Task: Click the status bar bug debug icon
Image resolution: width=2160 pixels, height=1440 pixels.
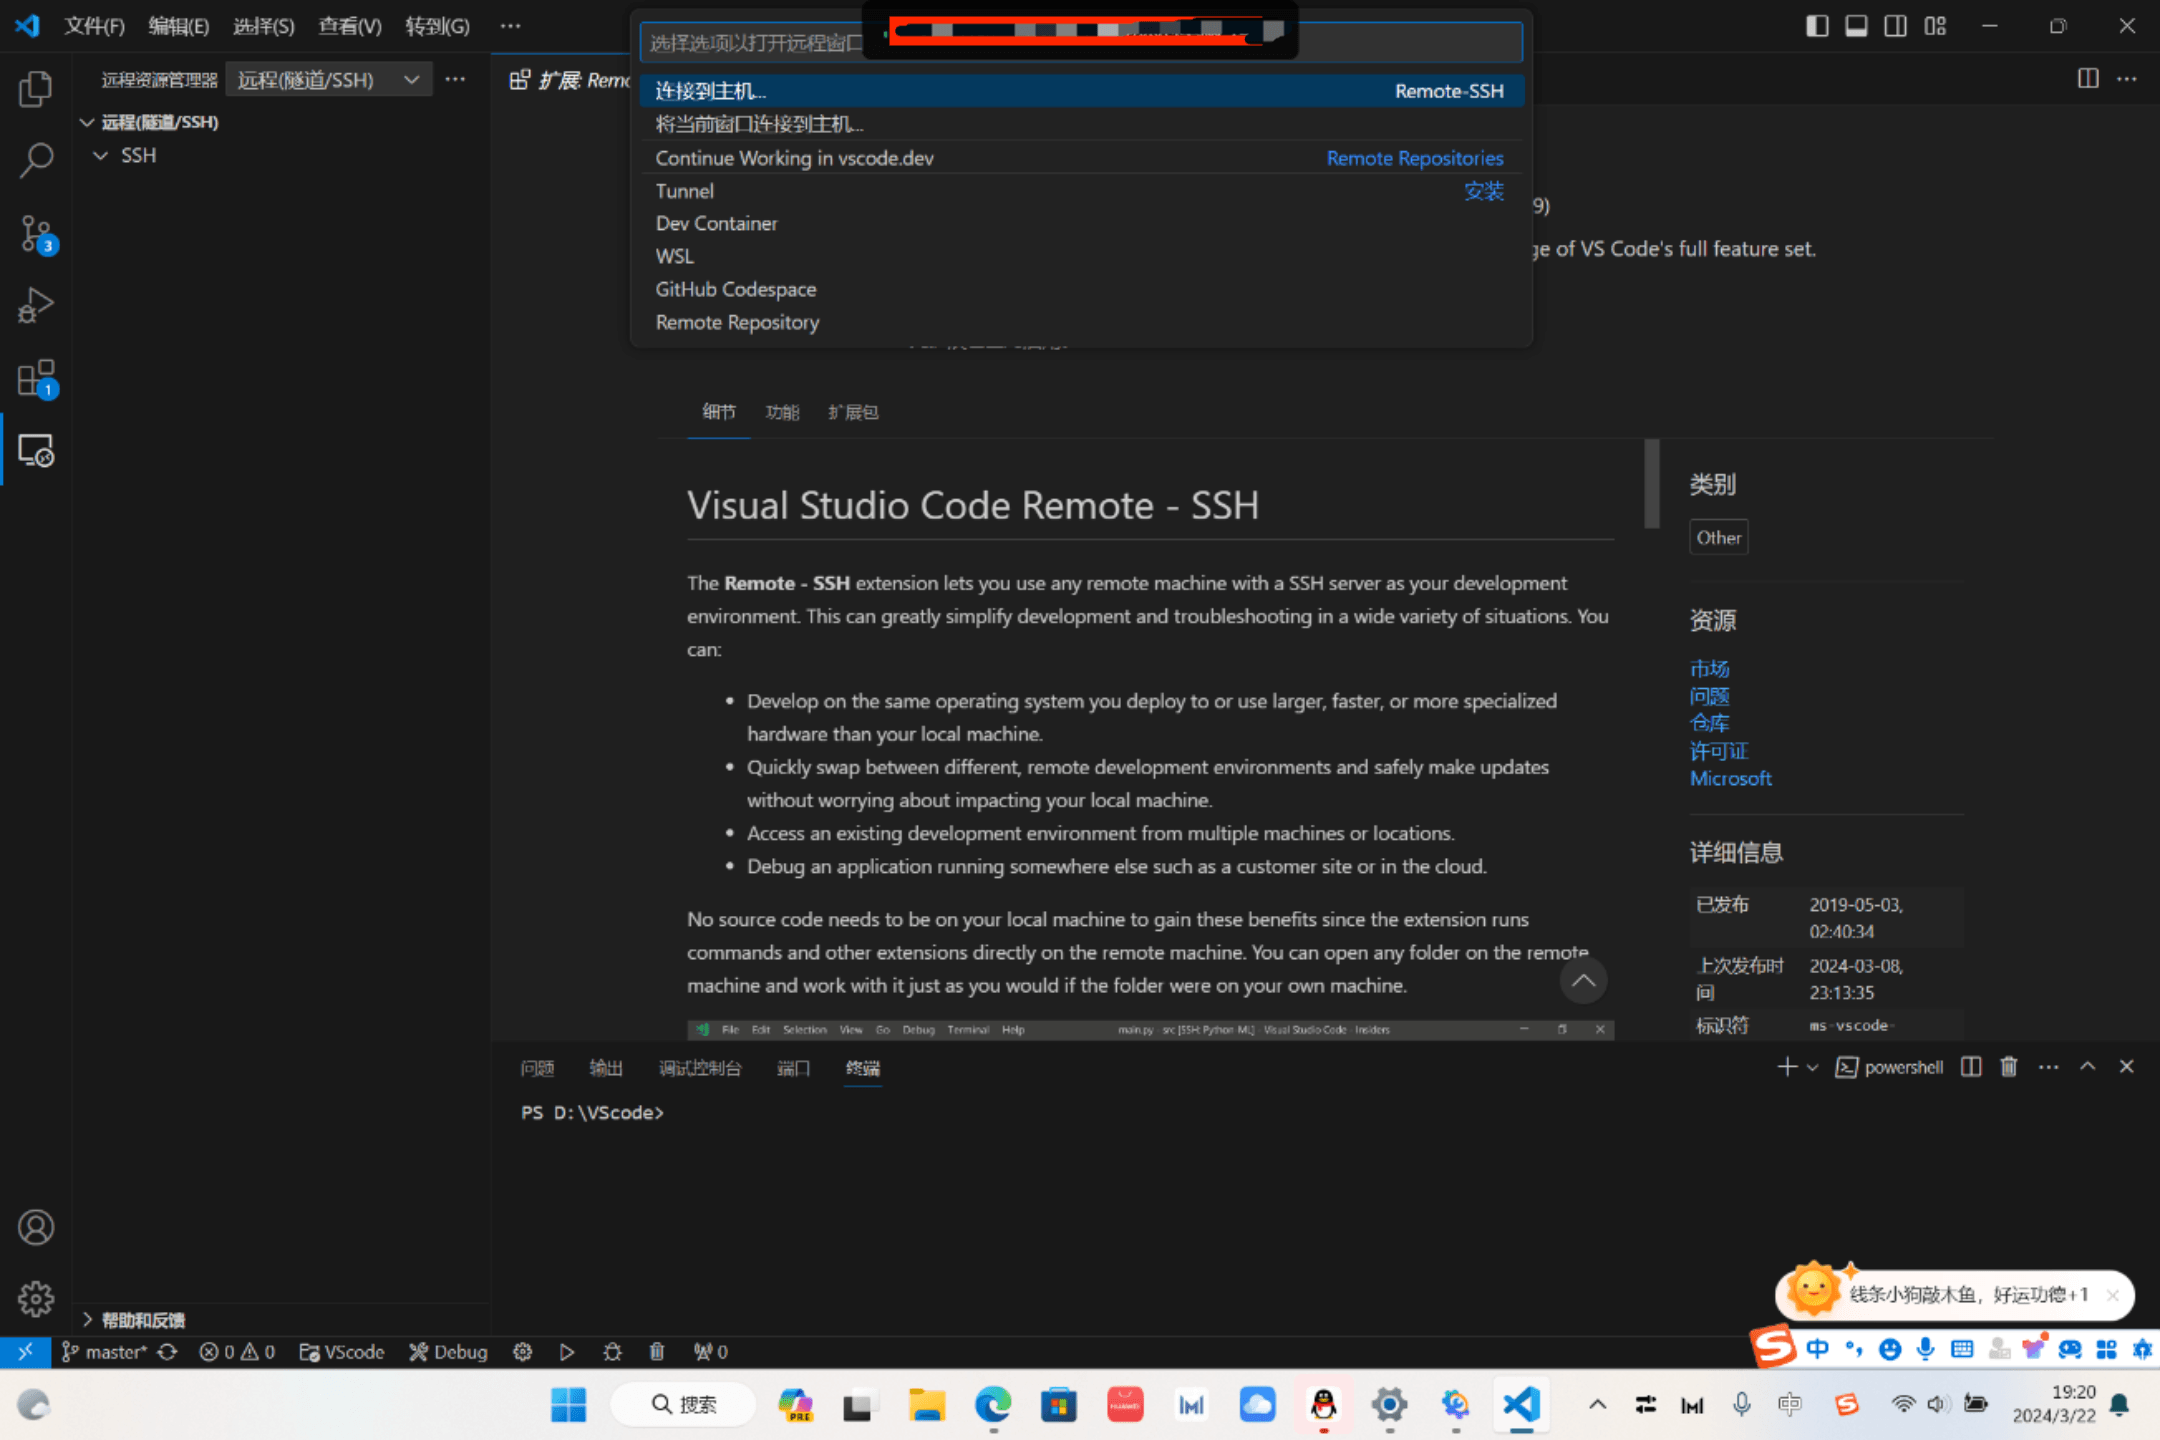Action: [613, 1352]
